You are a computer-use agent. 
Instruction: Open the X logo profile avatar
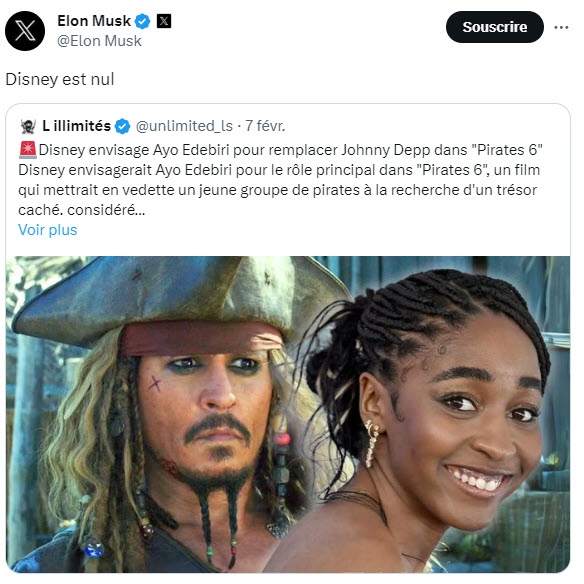point(25,31)
